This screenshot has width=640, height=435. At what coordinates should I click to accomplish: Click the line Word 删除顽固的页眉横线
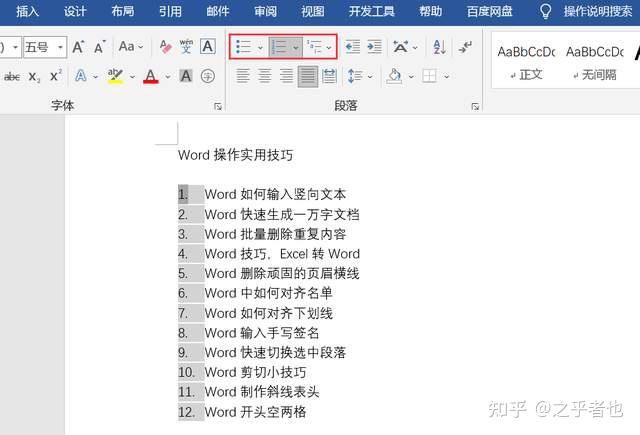point(282,273)
